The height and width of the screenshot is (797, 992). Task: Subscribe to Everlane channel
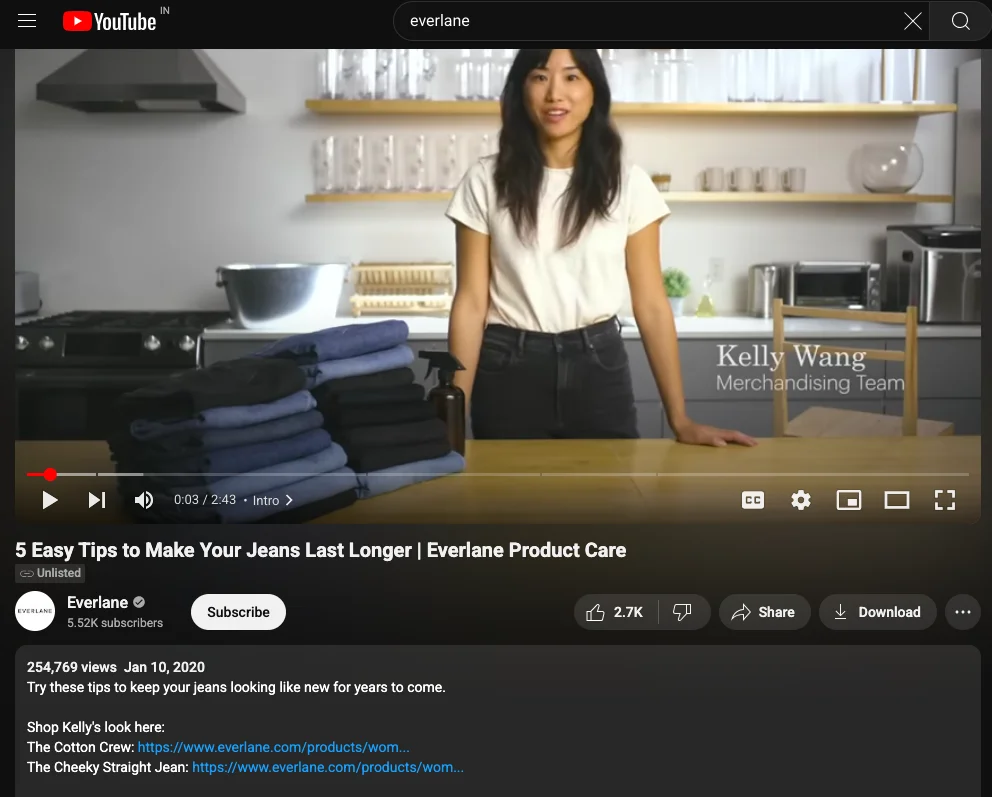click(239, 612)
